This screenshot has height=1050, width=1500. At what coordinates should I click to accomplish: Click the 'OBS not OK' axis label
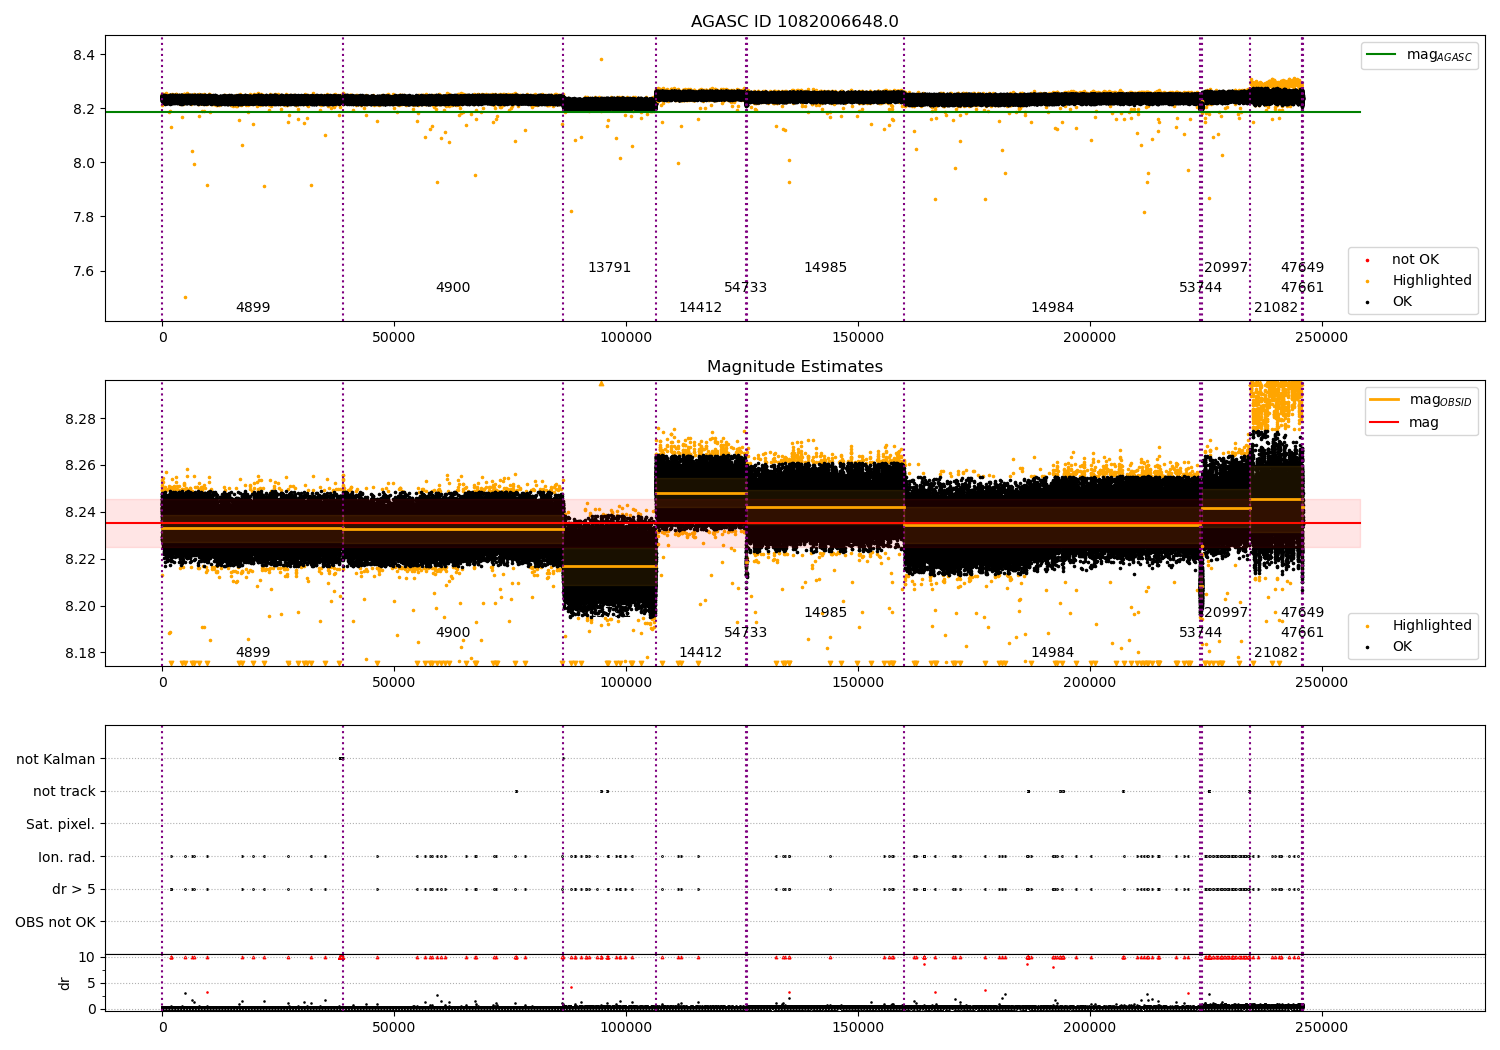(x=56, y=922)
